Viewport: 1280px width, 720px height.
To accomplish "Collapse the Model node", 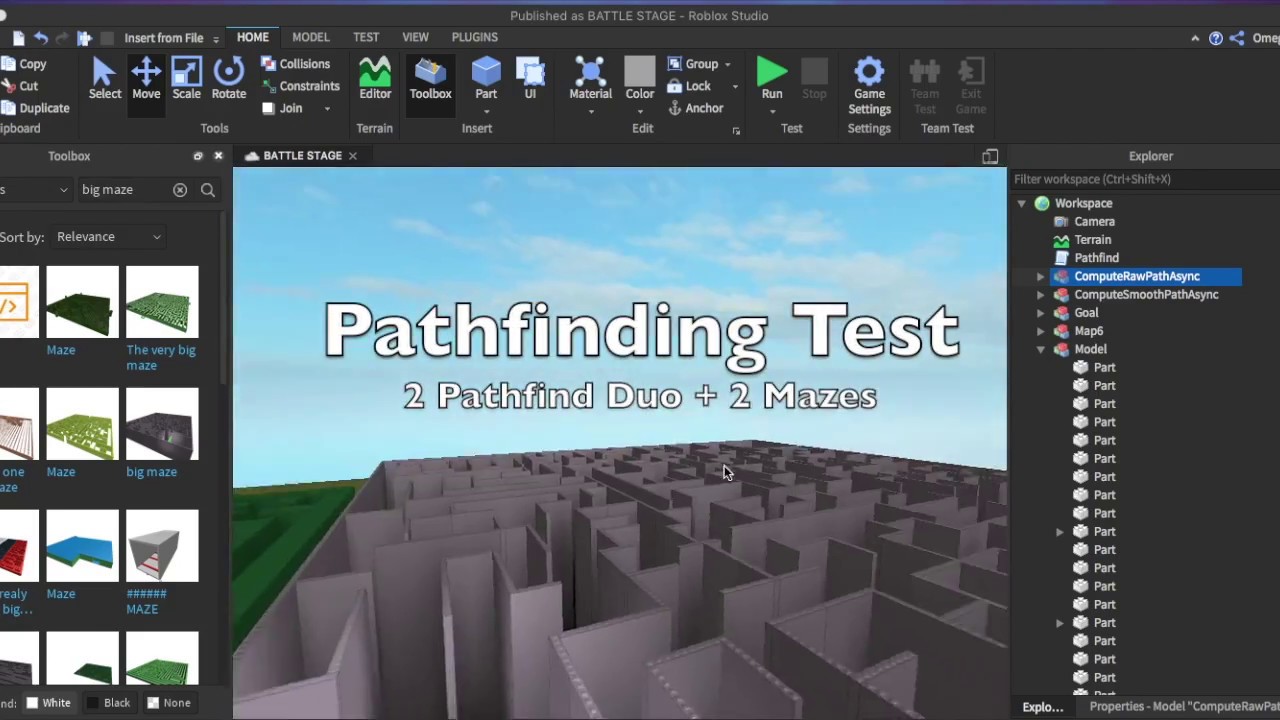I will 1040,349.
